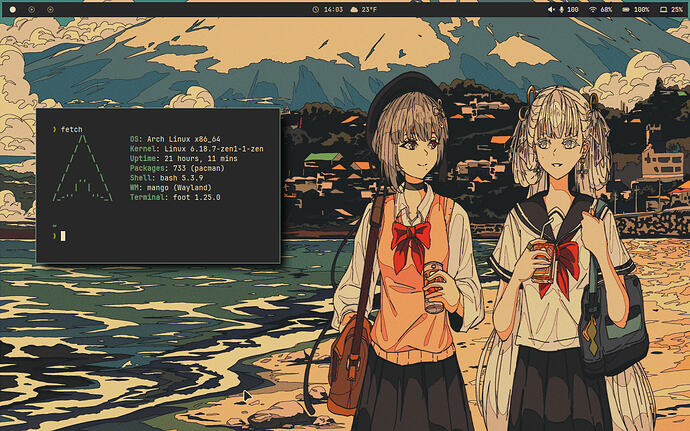The height and width of the screenshot is (431, 690).
Task: Click the 'fetch' command text in terminal
Action: click(x=70, y=129)
